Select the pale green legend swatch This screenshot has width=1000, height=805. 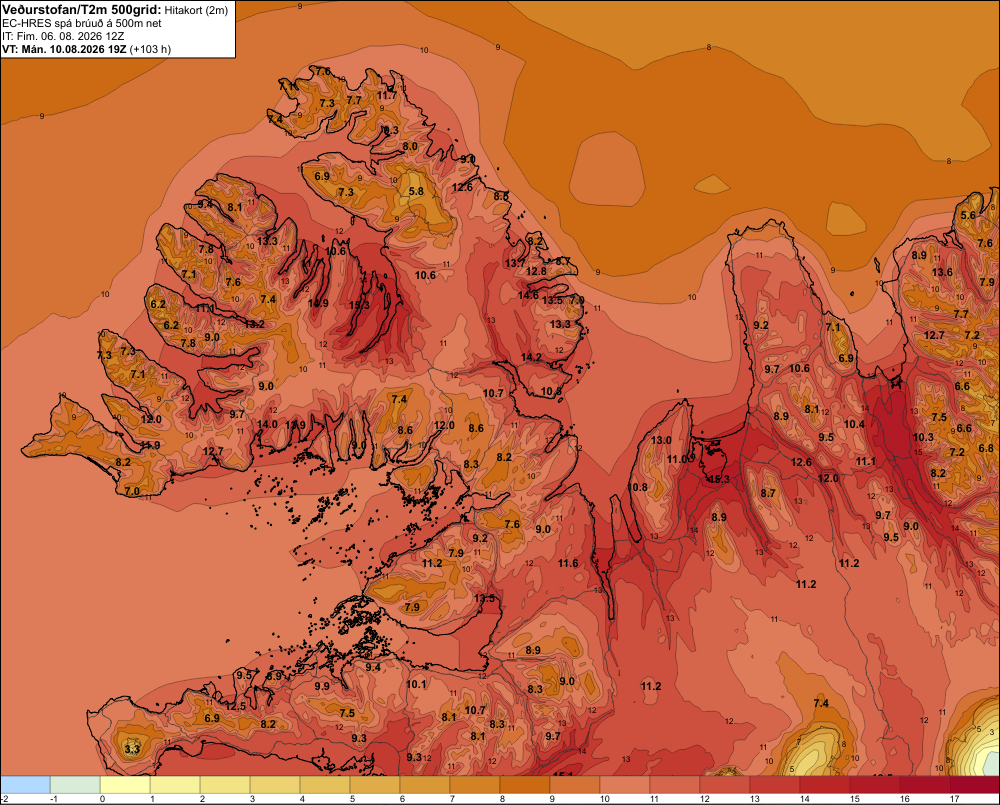pyautogui.click(x=75, y=784)
